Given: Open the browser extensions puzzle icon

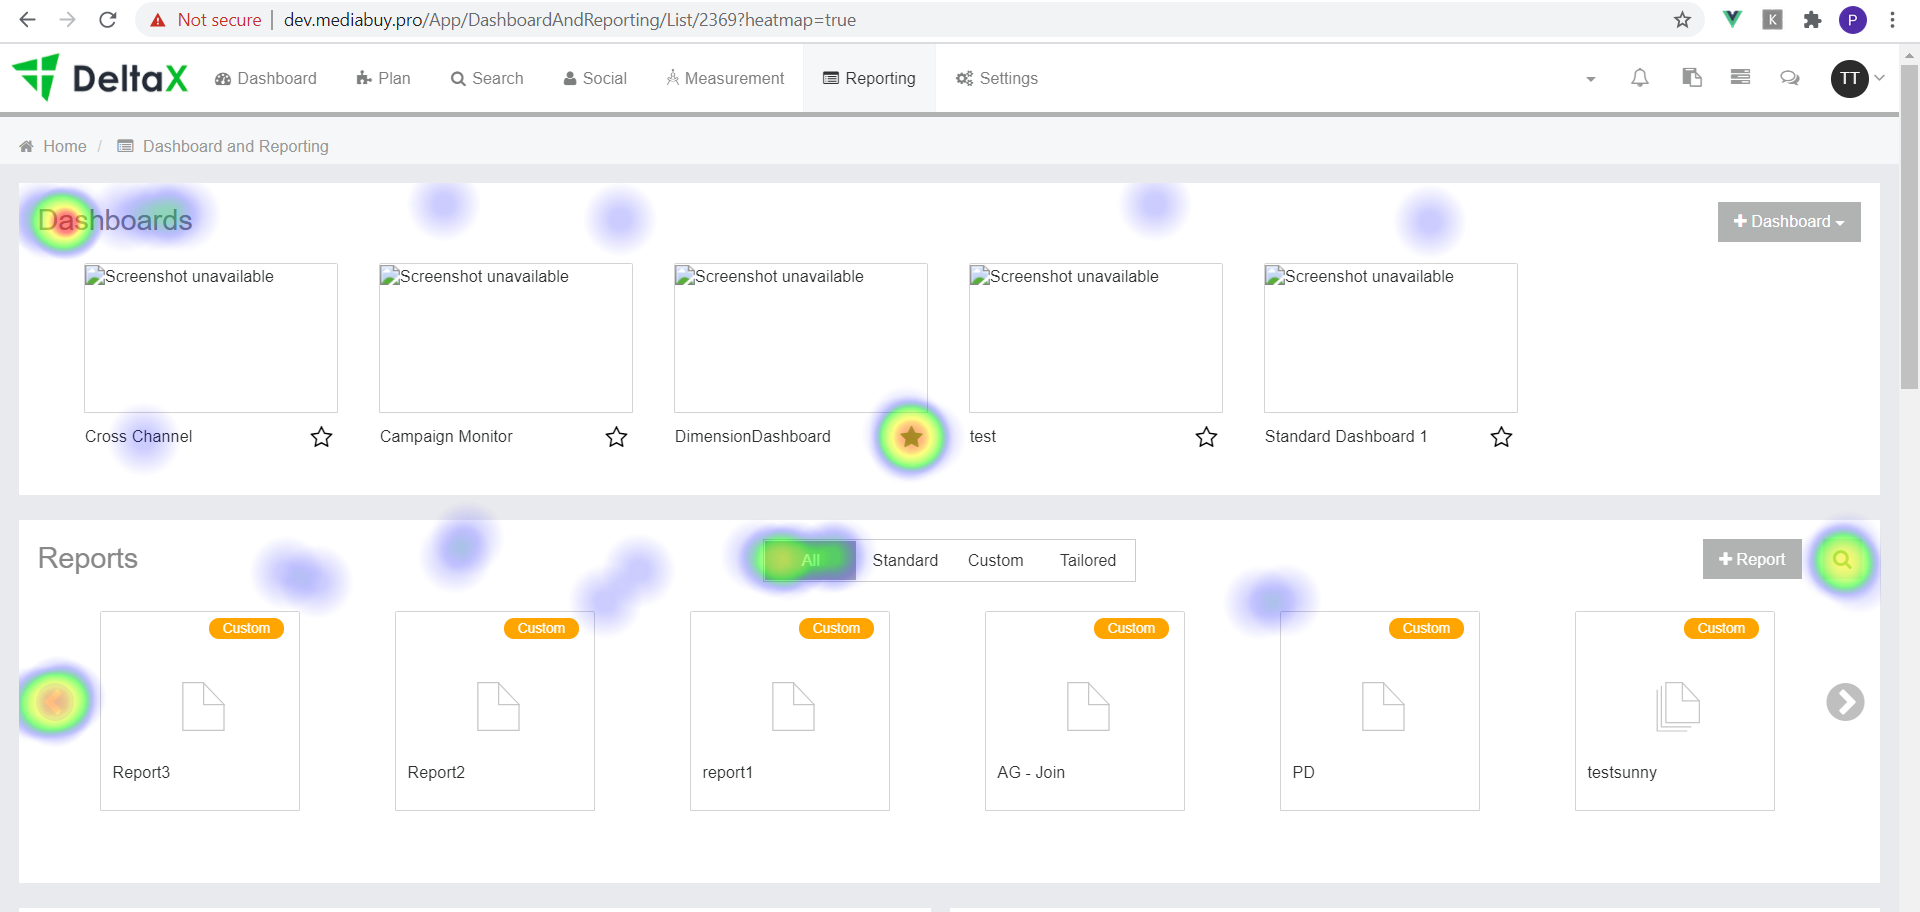Looking at the screenshot, I should [1812, 20].
